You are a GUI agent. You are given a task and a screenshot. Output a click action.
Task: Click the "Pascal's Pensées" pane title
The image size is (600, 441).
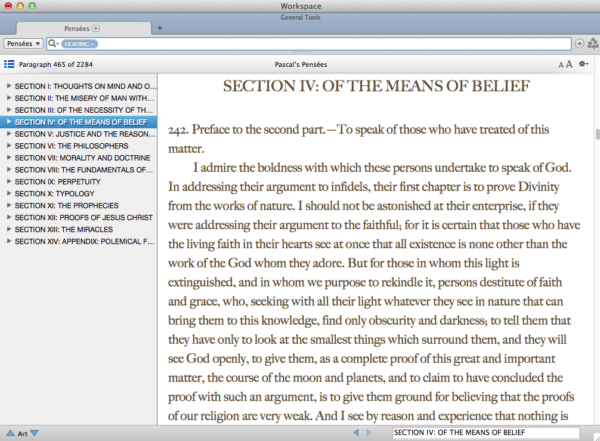301,64
